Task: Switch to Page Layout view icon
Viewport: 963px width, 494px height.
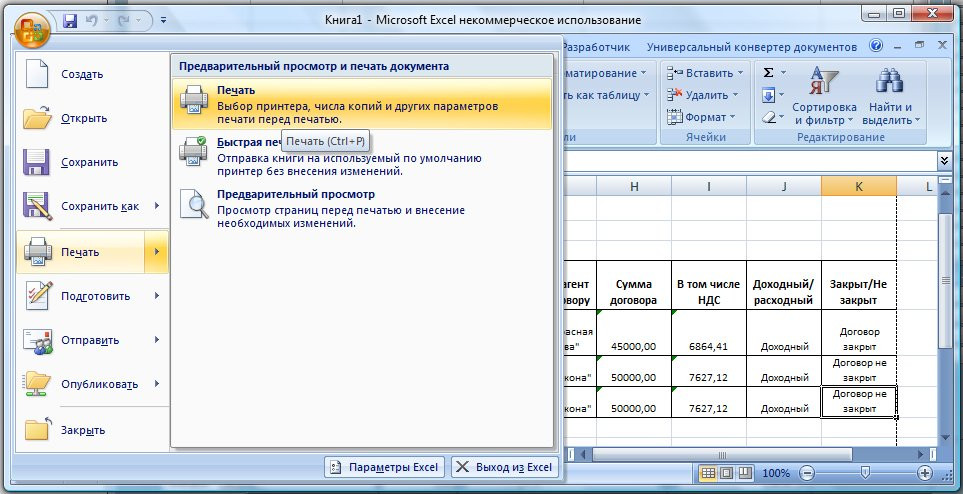Action: tap(727, 473)
